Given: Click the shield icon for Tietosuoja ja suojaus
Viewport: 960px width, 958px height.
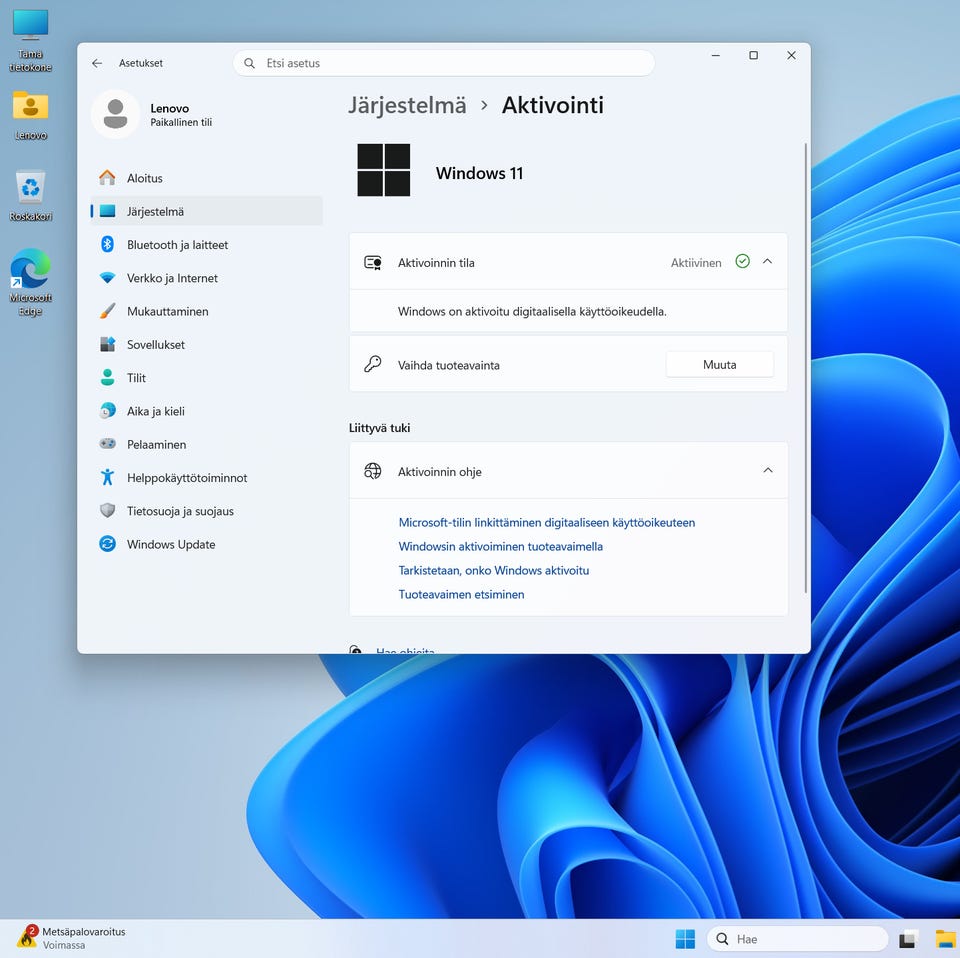Looking at the screenshot, I should coord(107,511).
